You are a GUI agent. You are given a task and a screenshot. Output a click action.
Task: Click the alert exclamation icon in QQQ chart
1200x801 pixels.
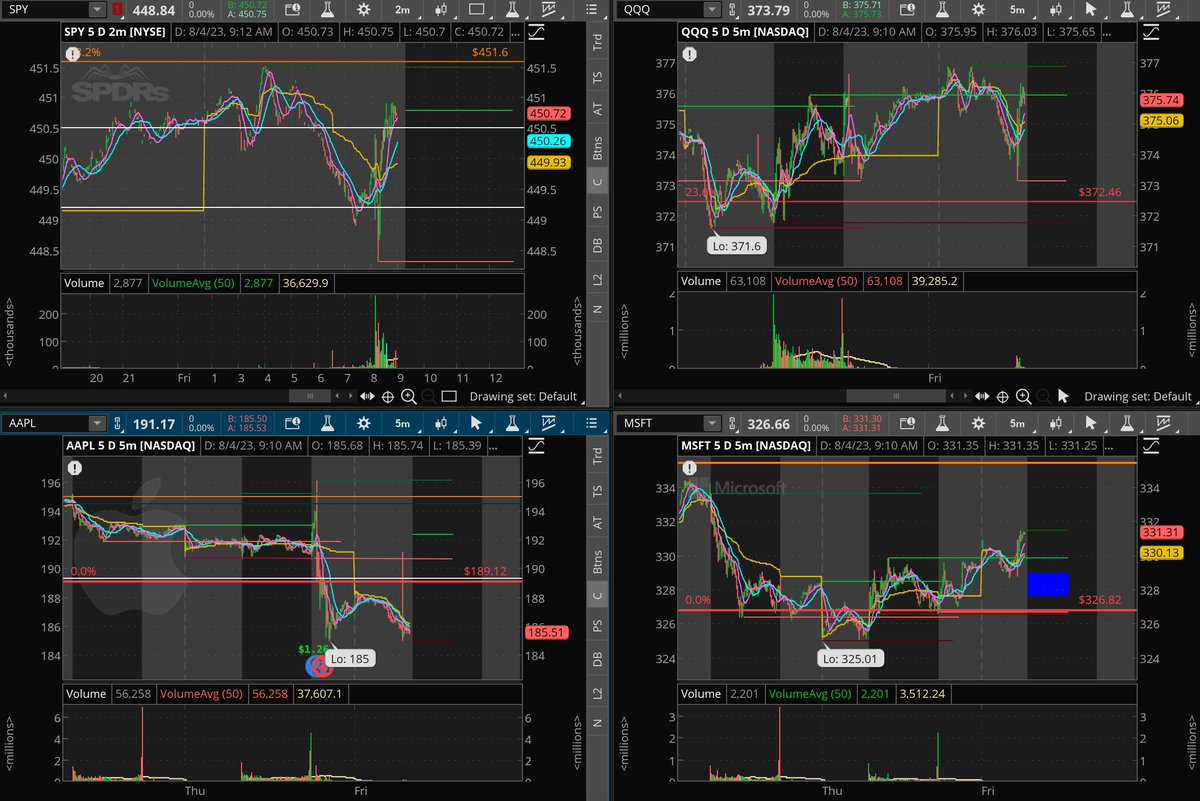[690, 54]
